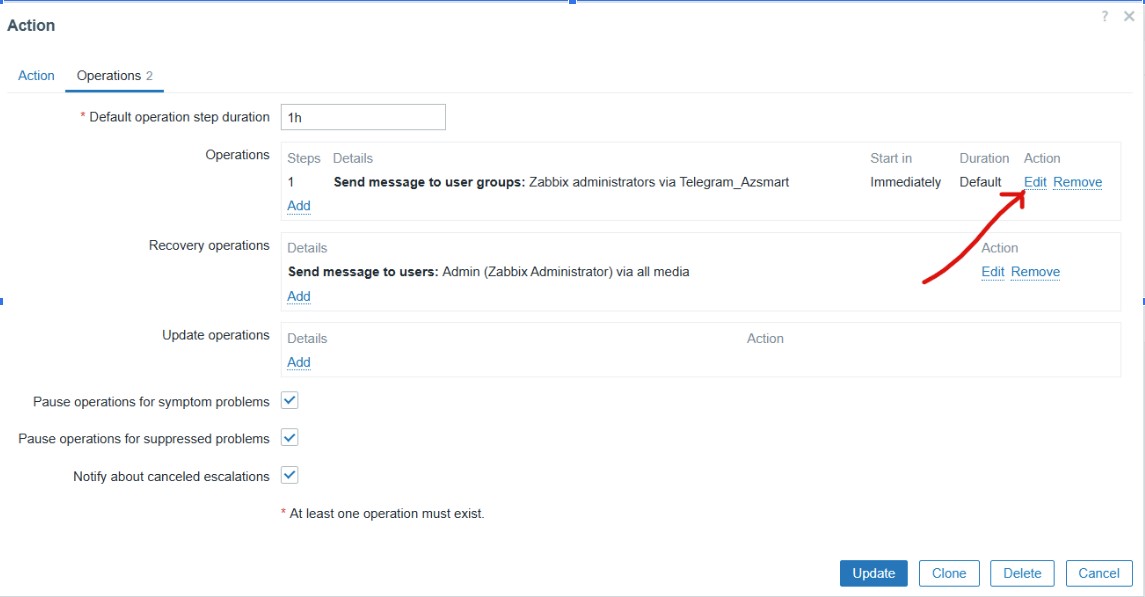Click the Delete button

tap(1022, 573)
